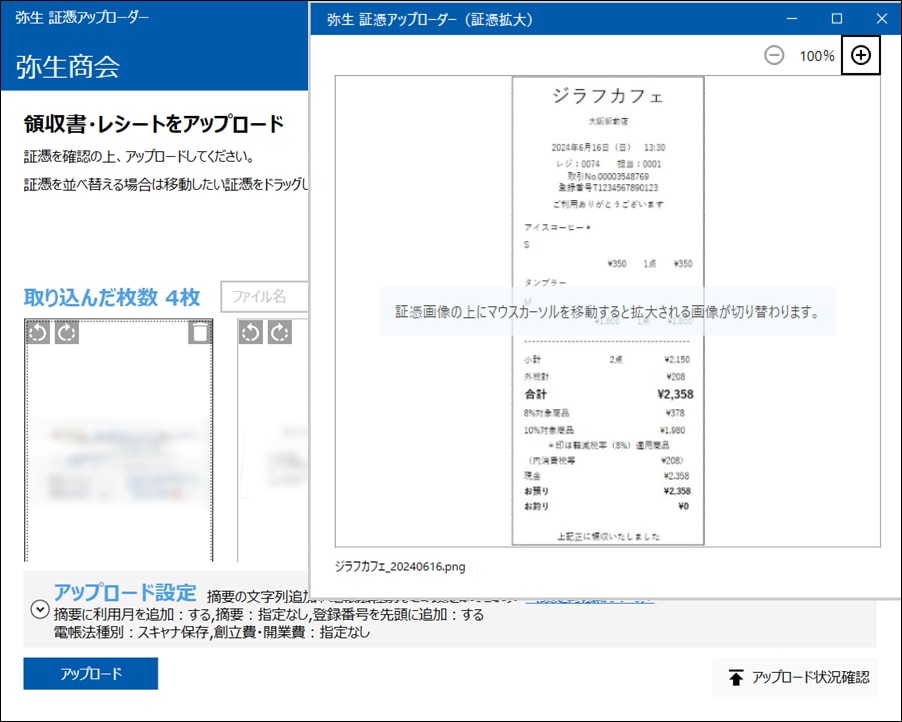The width and height of the screenshot is (902, 722).
Task: Click the ジラフカフェ_20240616.png file name
Action: [x=400, y=567]
